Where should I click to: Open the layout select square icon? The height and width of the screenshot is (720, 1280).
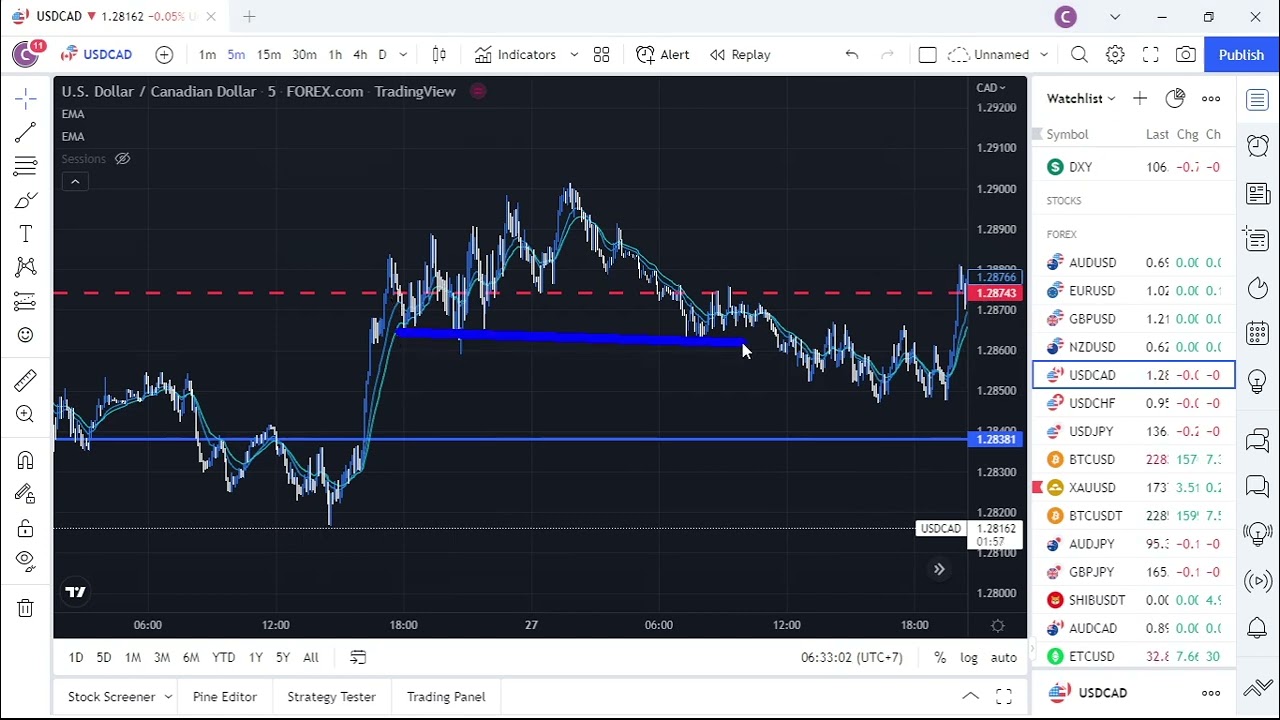927,55
